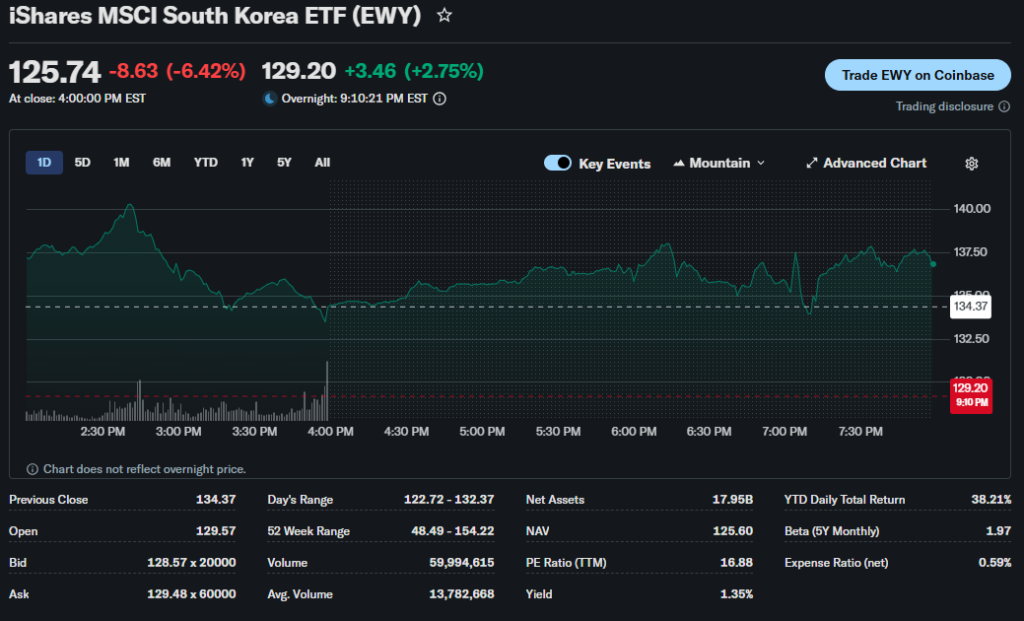Select the 1Y time range
This screenshot has width=1024, height=621.
[x=247, y=163]
